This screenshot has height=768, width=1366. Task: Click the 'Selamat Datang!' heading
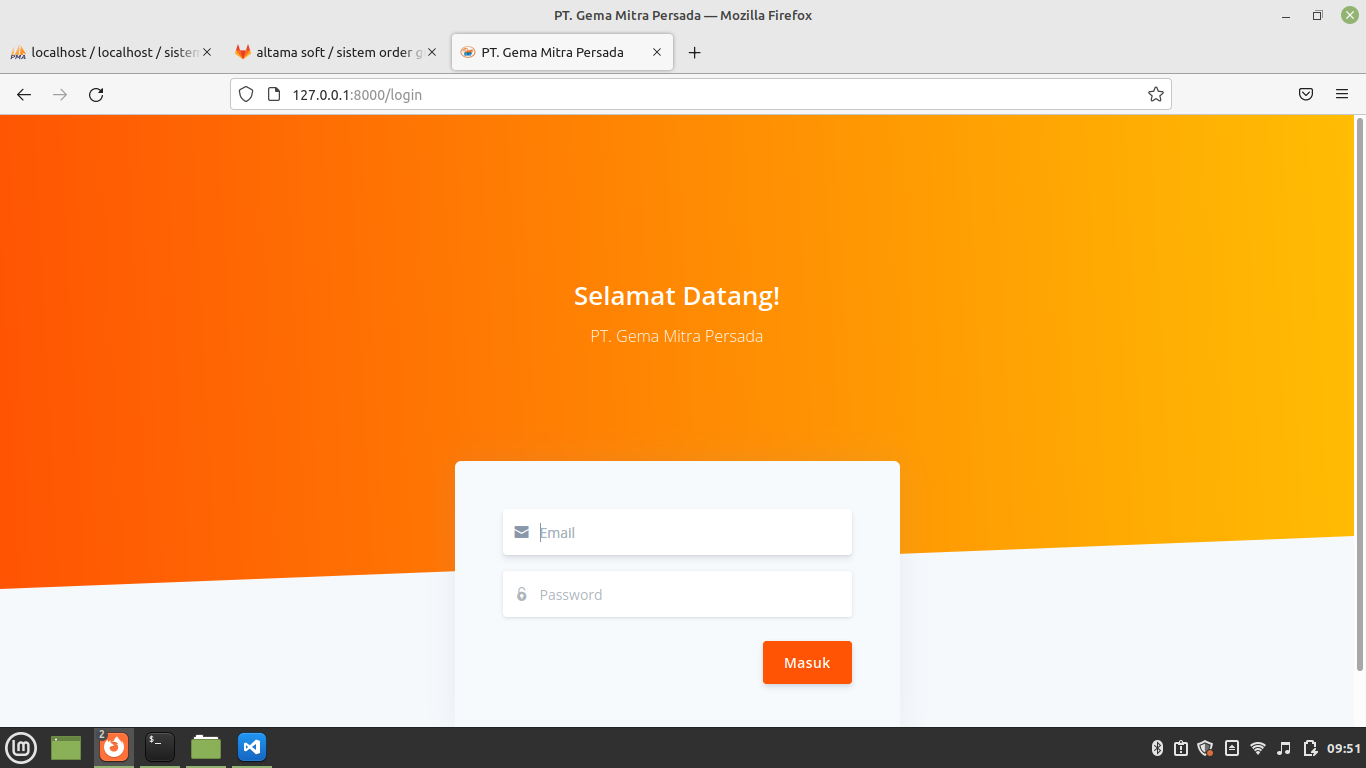(x=677, y=296)
